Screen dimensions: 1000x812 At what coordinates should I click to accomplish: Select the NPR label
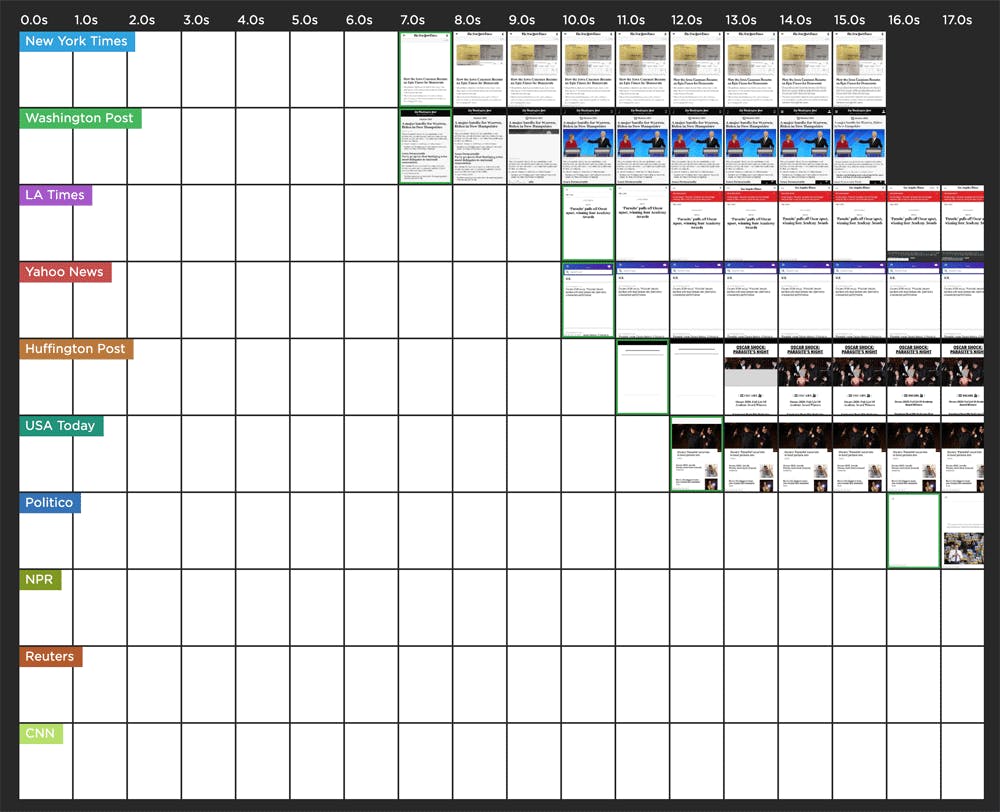[40, 579]
